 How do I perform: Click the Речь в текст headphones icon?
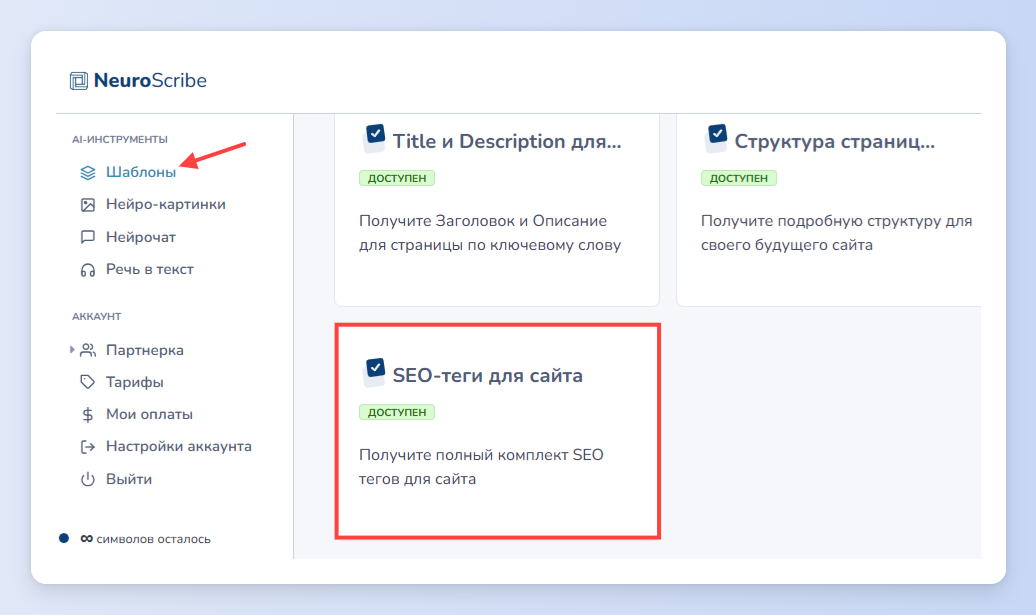88,270
